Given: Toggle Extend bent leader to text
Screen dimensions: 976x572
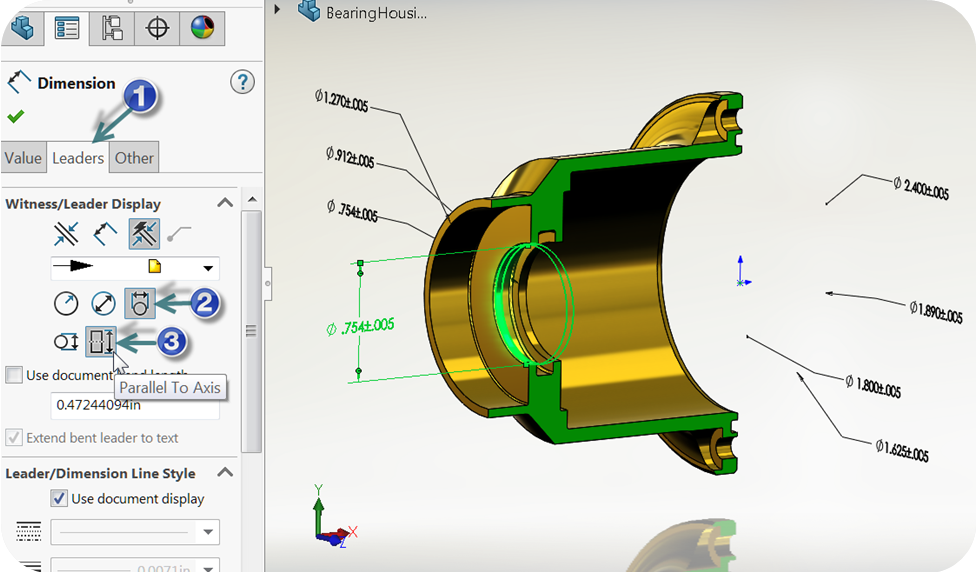Looking at the screenshot, I should (x=14, y=438).
